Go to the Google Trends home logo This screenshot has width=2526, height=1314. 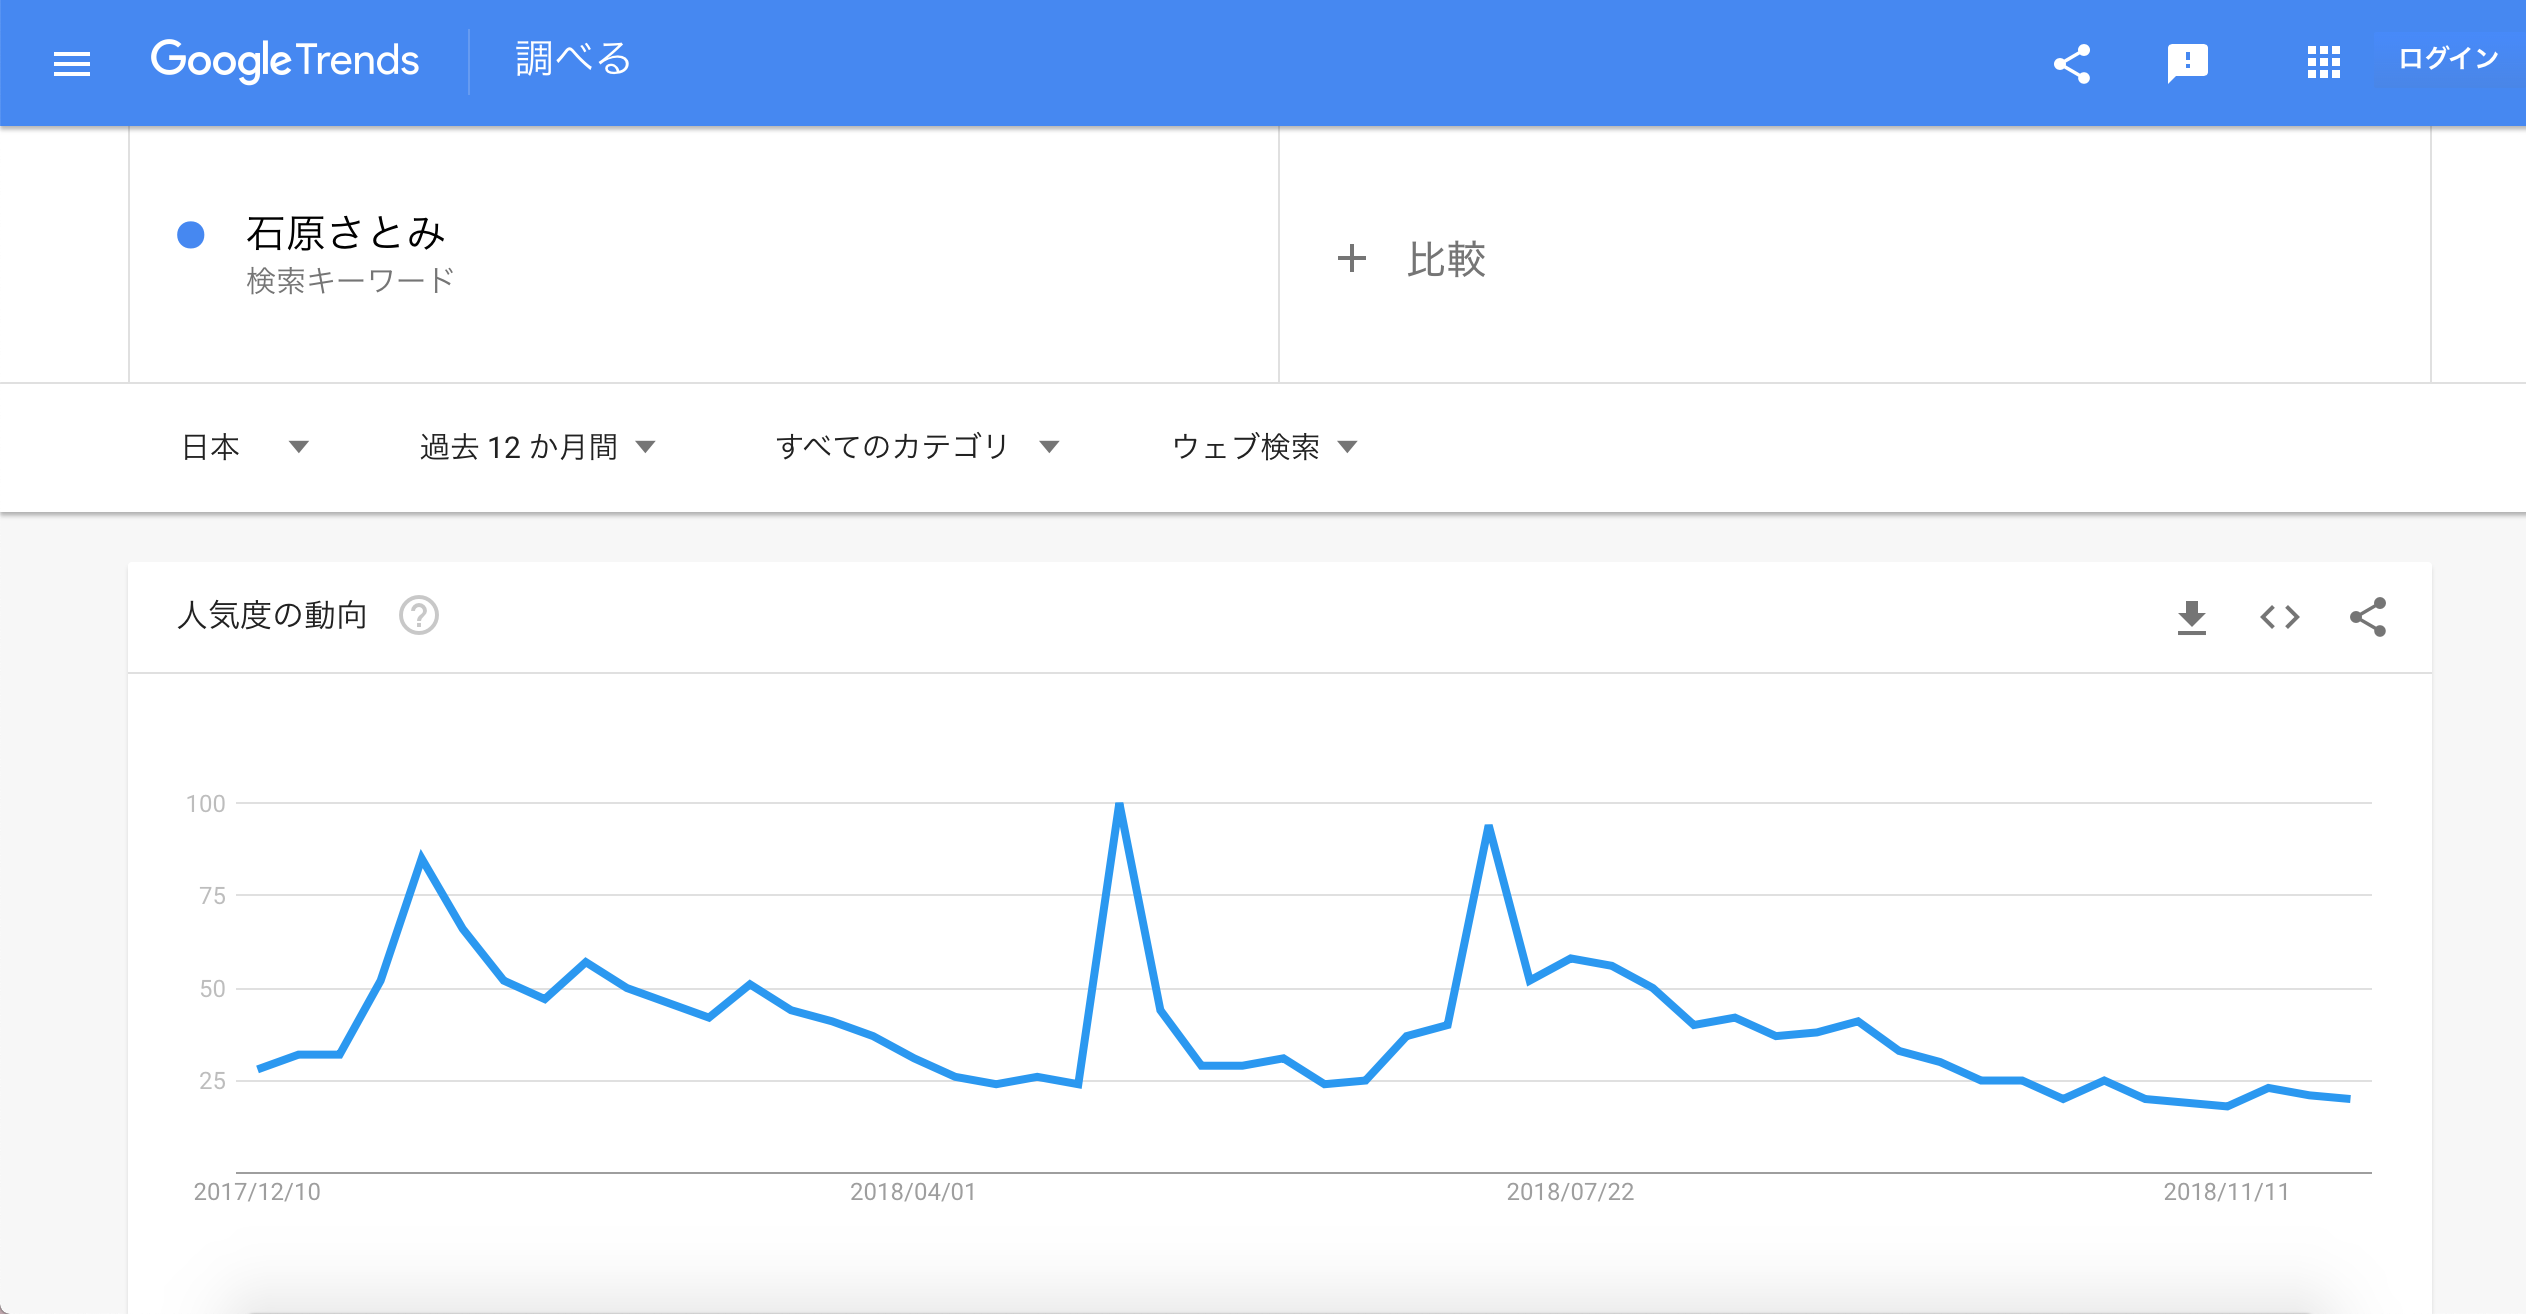pos(285,61)
